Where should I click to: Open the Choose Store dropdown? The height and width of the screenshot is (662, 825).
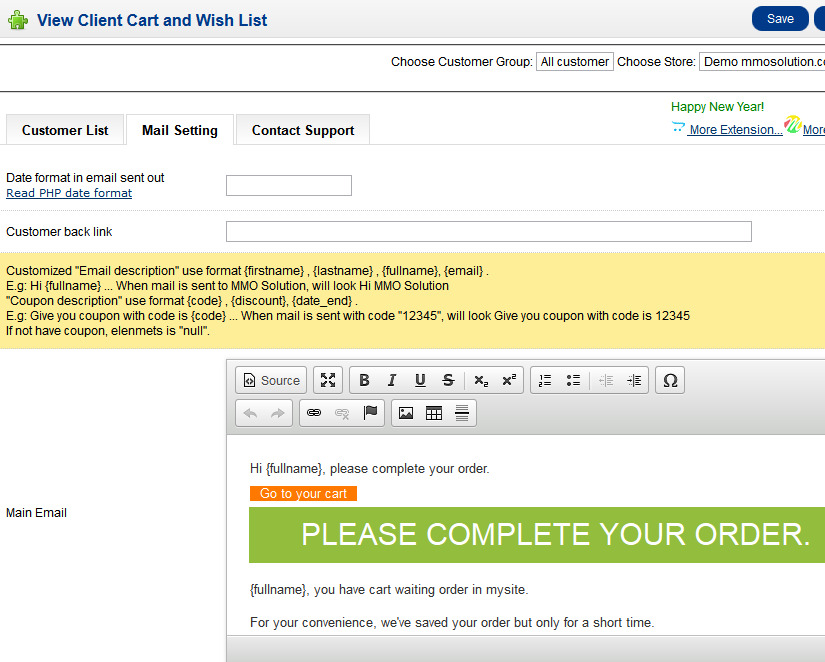click(762, 62)
